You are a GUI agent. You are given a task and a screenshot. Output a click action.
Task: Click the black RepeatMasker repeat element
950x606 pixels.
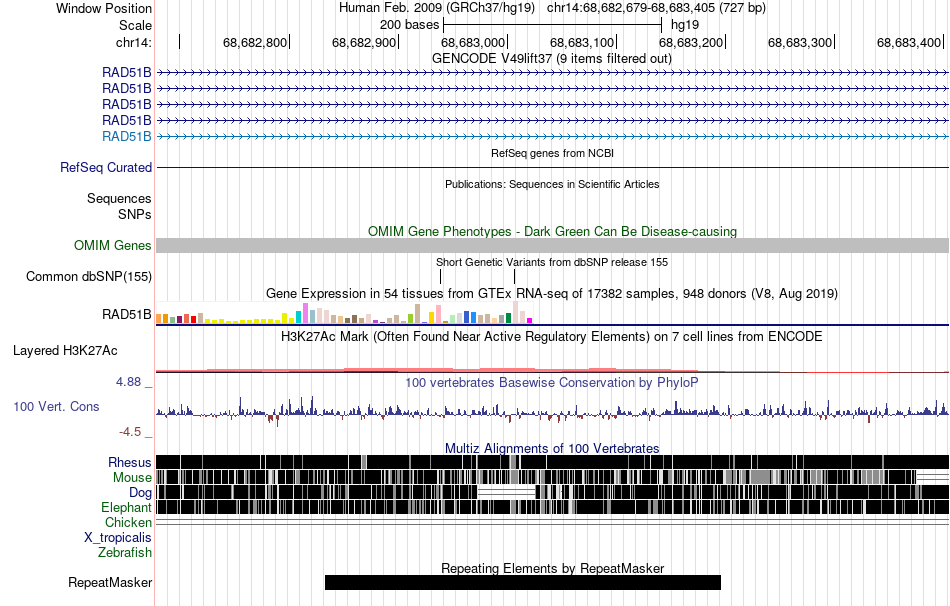tap(523, 582)
